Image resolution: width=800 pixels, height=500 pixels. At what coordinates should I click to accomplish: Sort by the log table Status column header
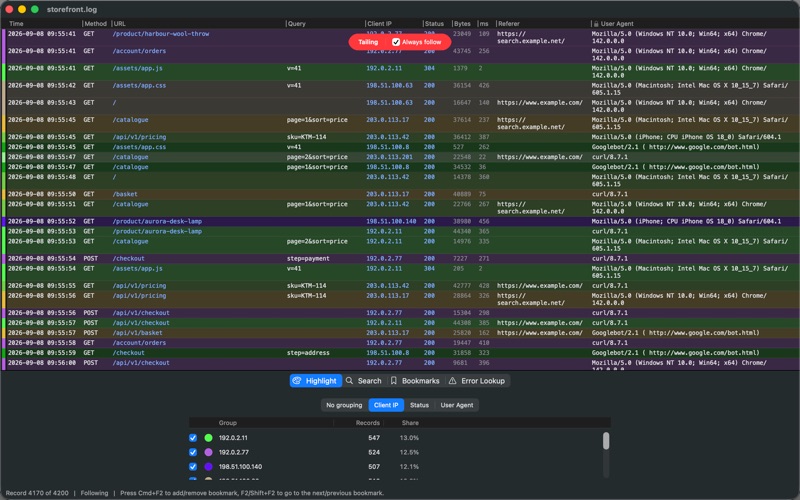point(436,23)
